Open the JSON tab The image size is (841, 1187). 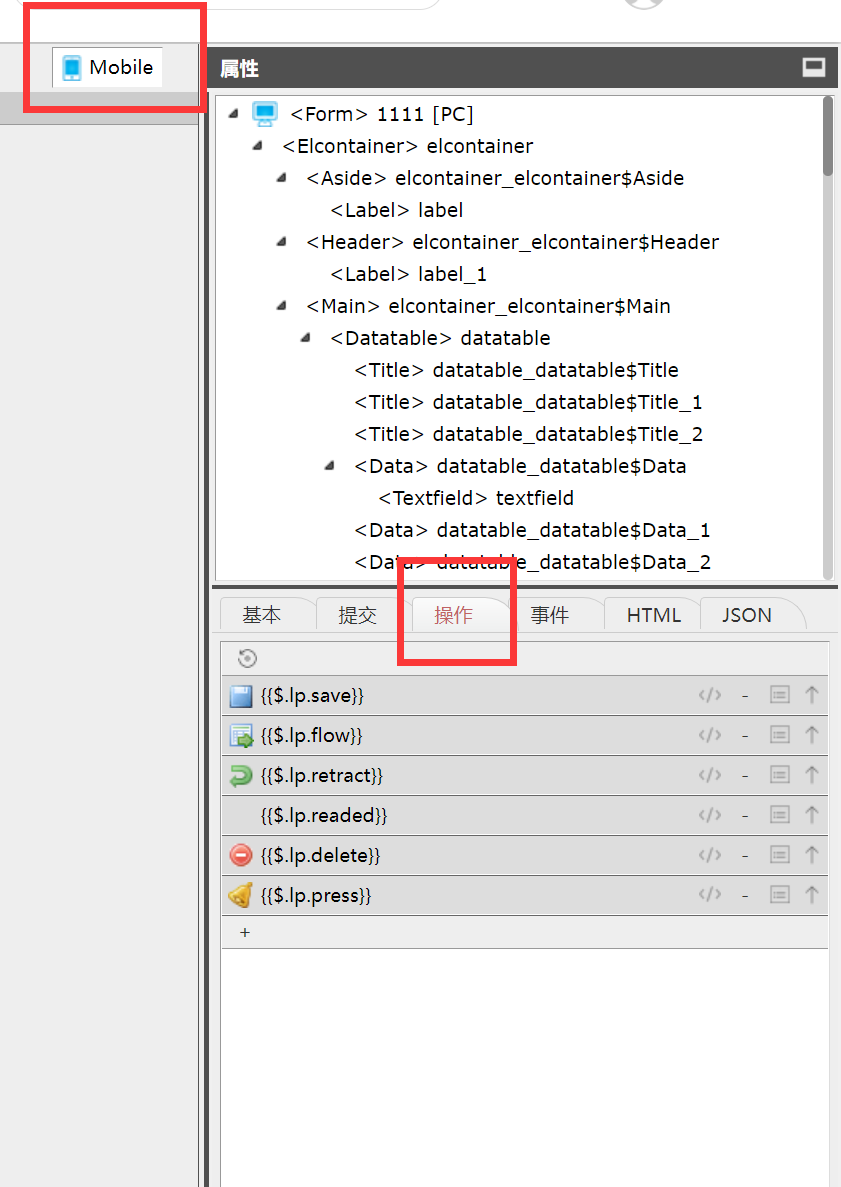pyautogui.click(x=747, y=615)
